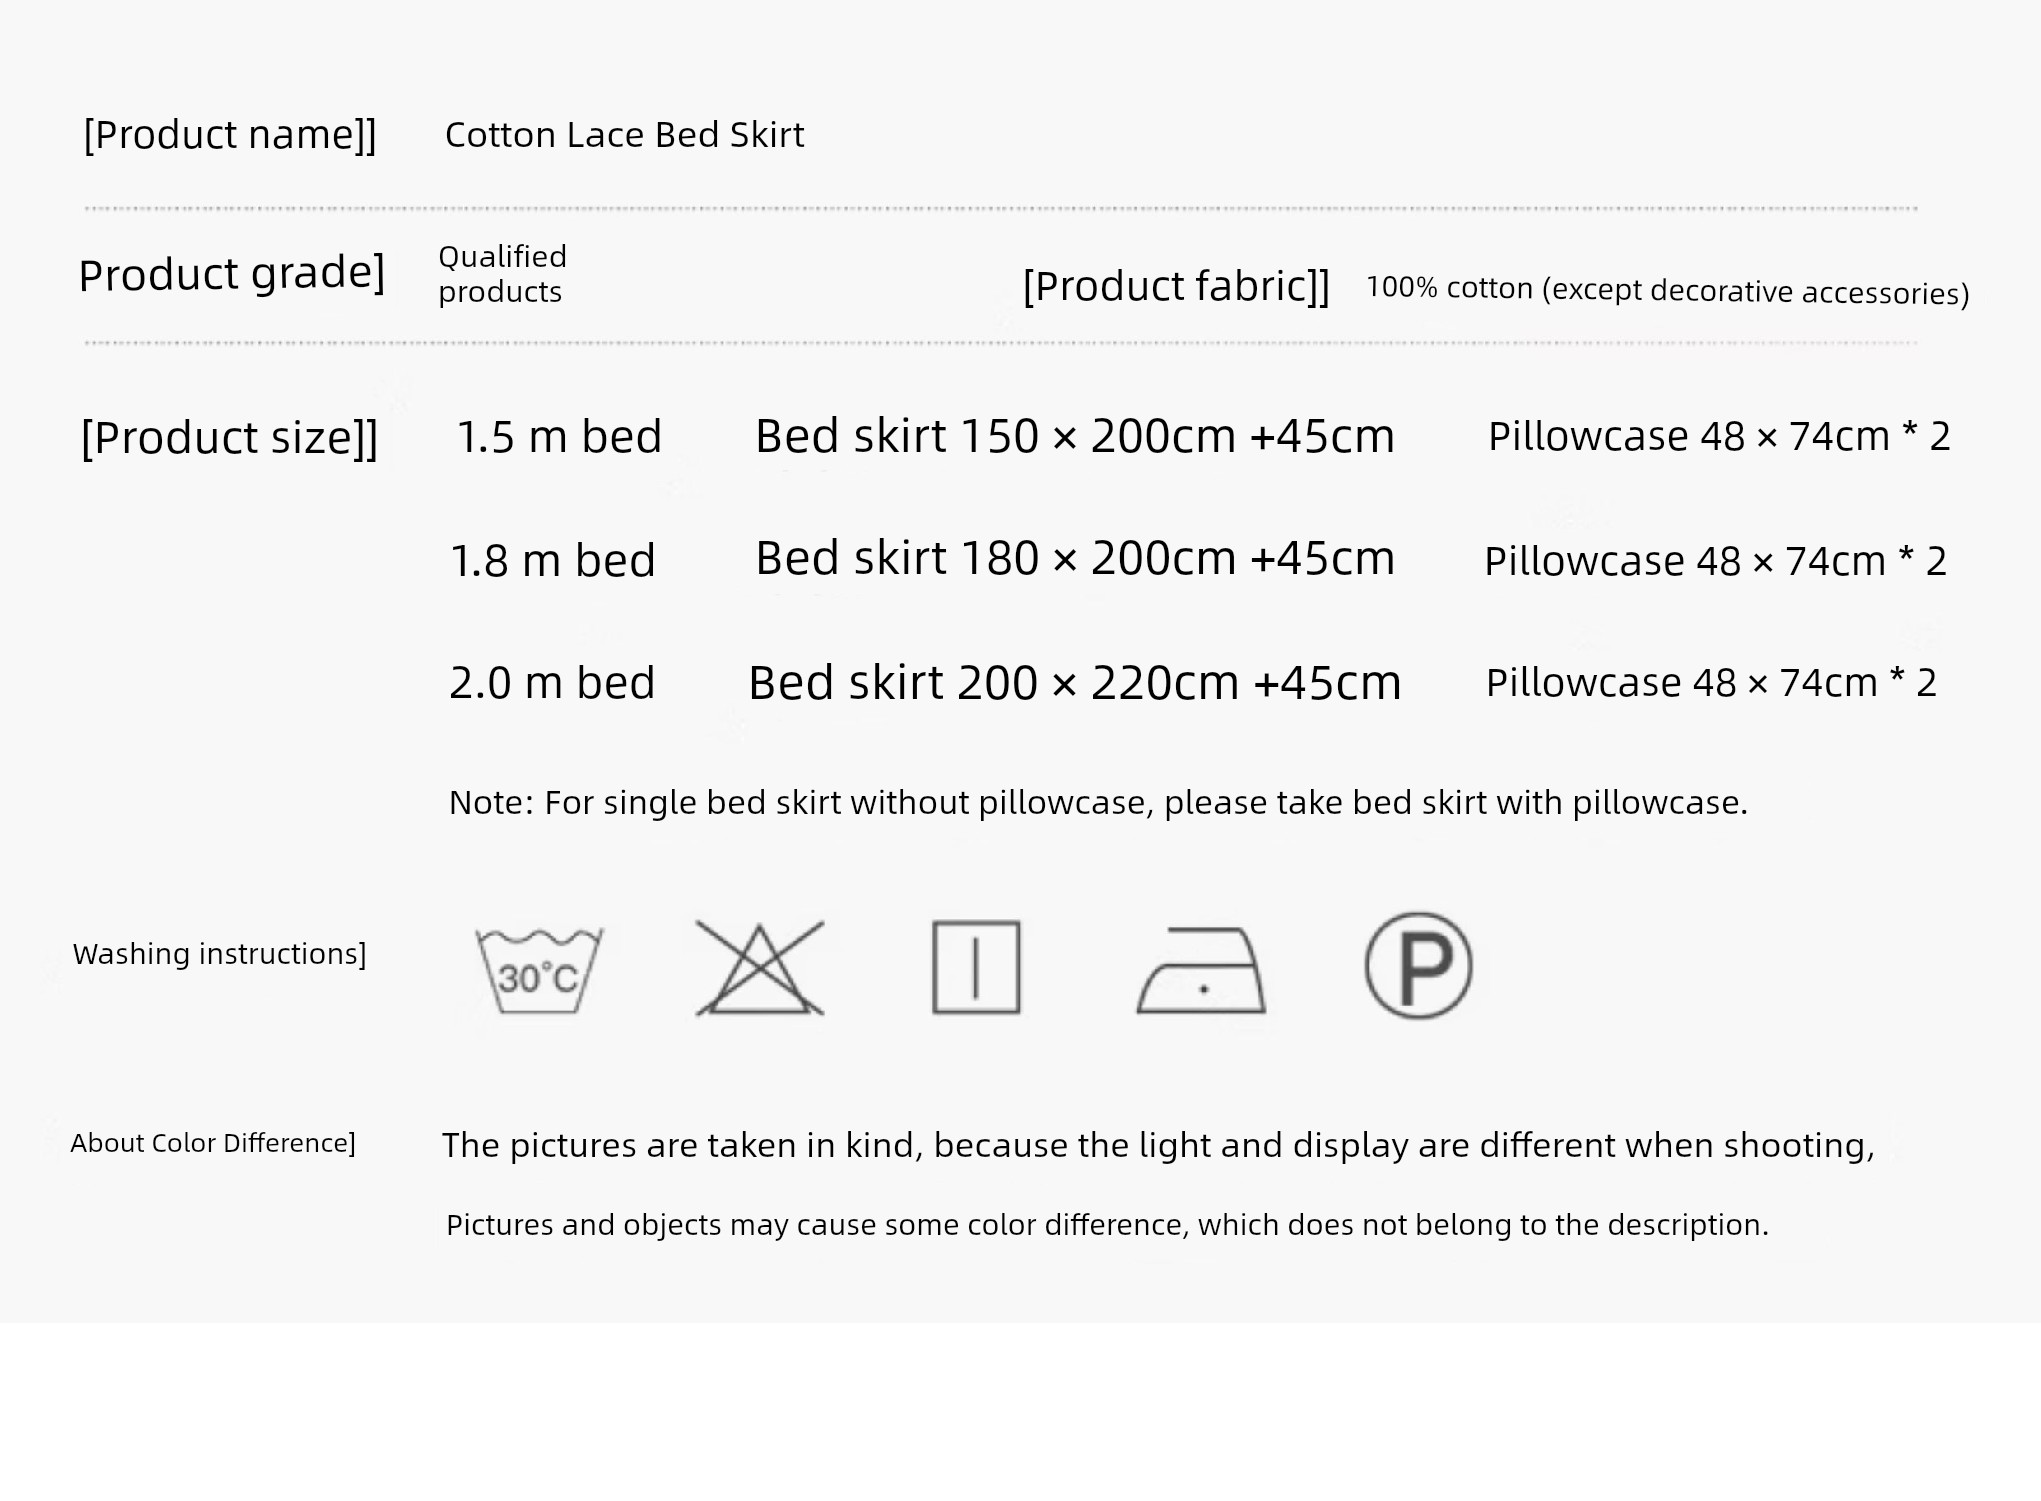Viewport: 2041px width, 1501px height.
Task: Click the 'Product grade]' label
Action: point(232,274)
